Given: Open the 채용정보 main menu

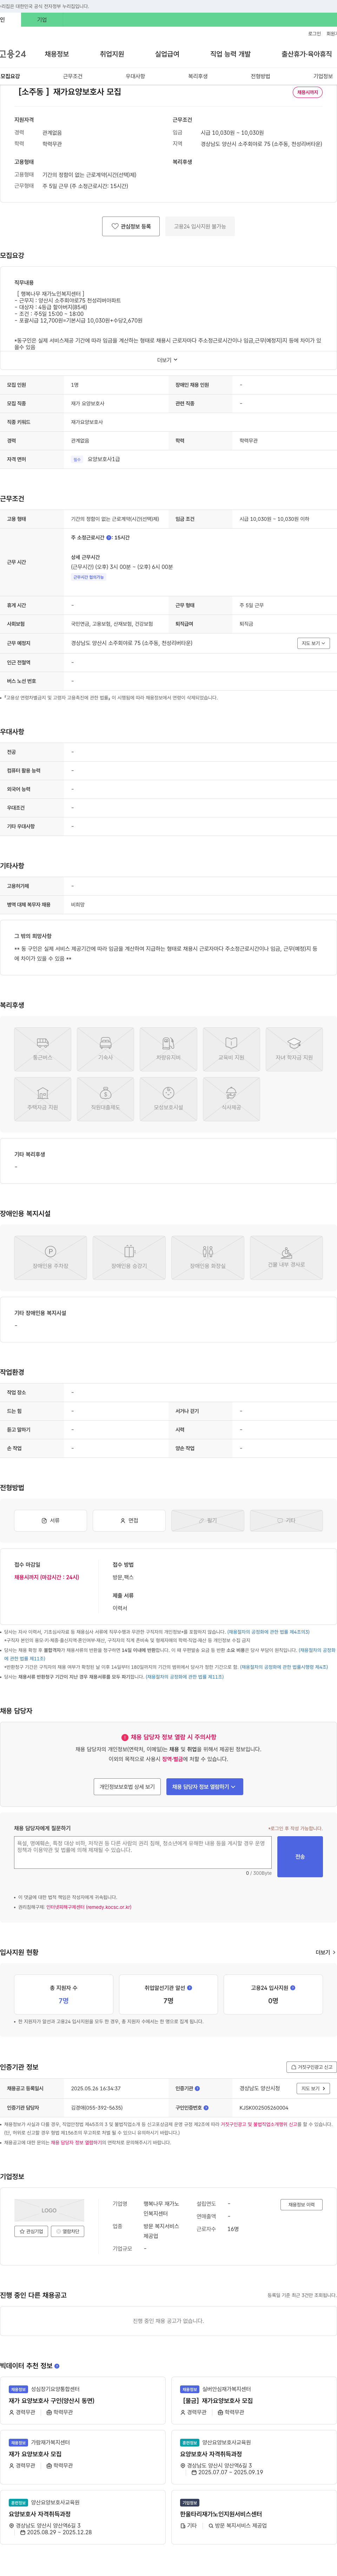Looking at the screenshot, I should click(x=57, y=54).
